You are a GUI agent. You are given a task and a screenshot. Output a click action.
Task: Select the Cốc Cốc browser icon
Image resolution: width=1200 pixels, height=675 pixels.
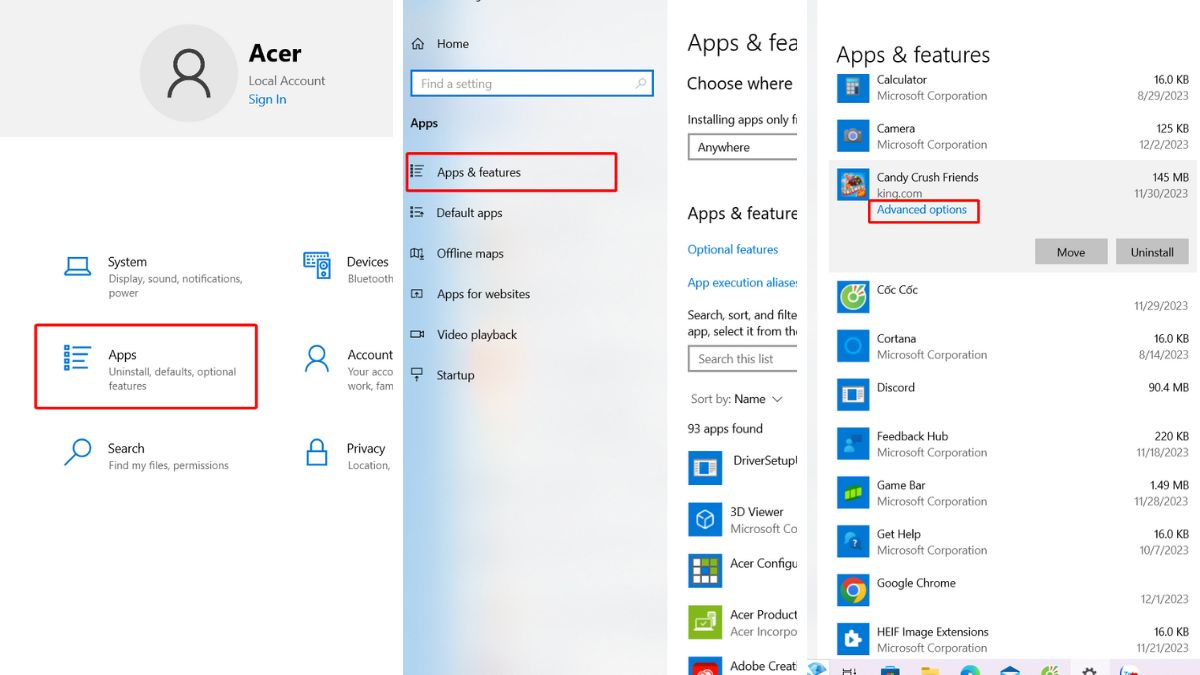click(x=853, y=297)
